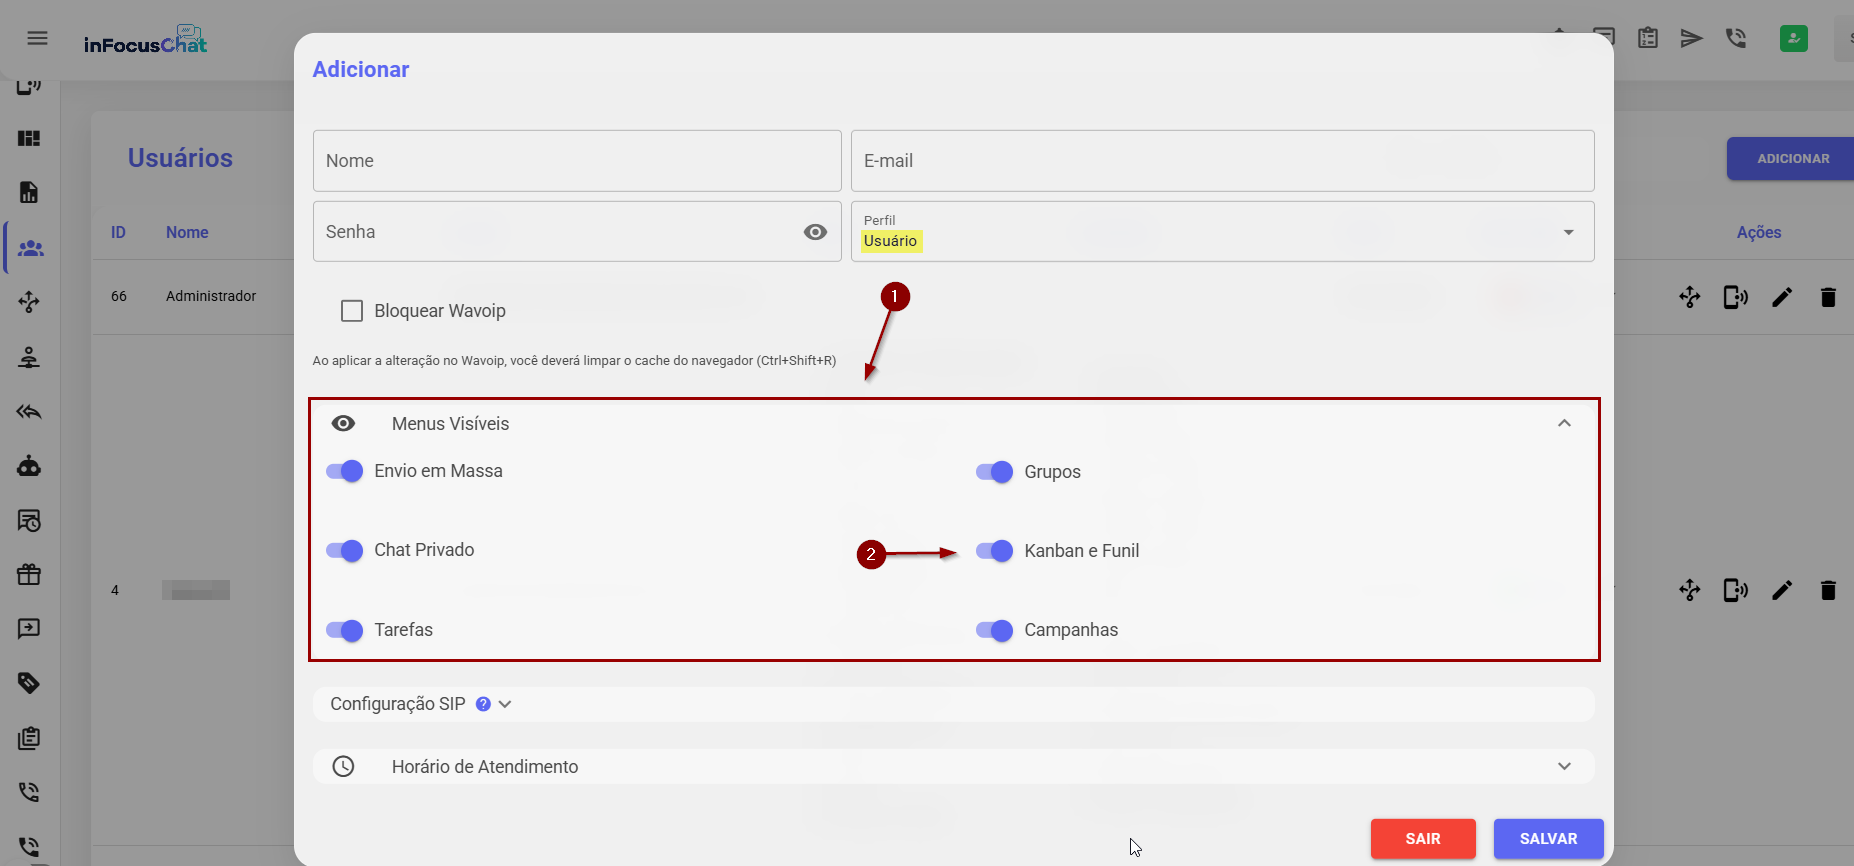Click the Nome input field
This screenshot has width=1854, height=866.
point(576,161)
